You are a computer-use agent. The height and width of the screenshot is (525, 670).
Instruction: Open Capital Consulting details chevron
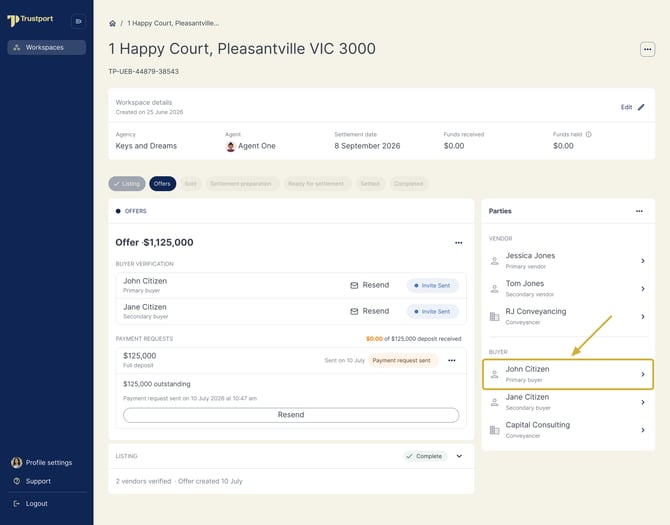point(643,430)
